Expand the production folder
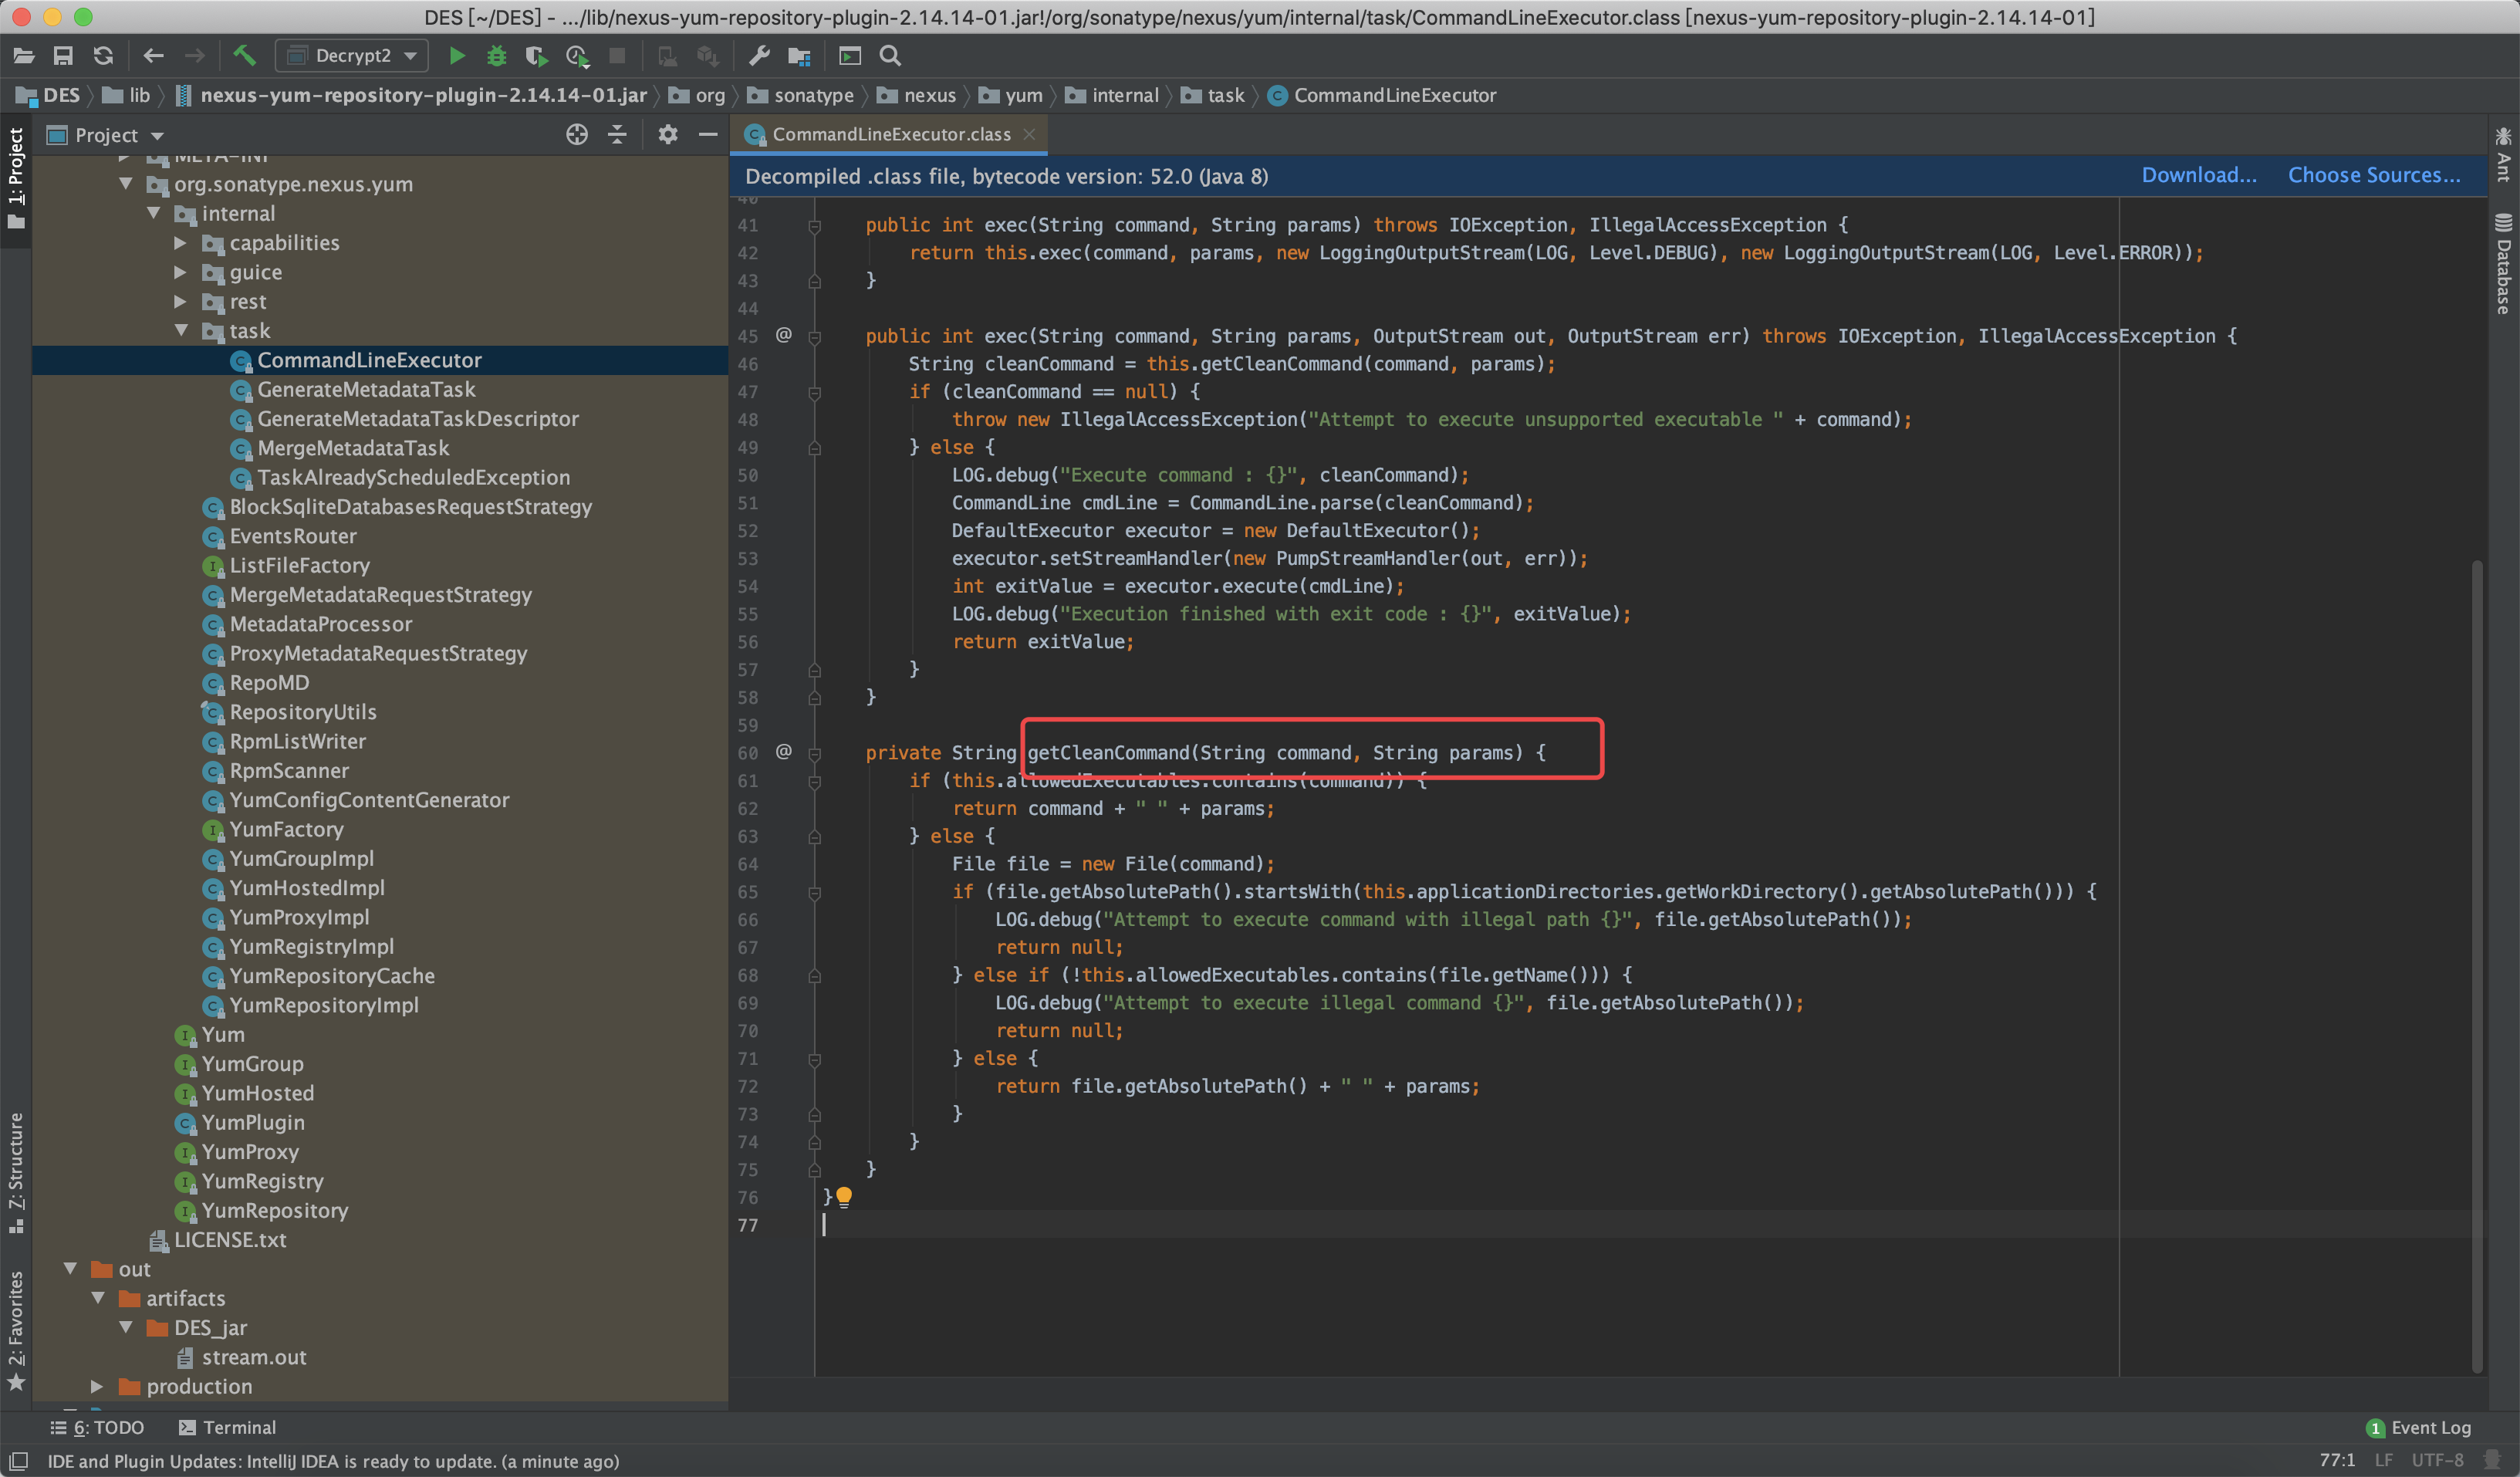This screenshot has width=2520, height=1477. [97, 1386]
